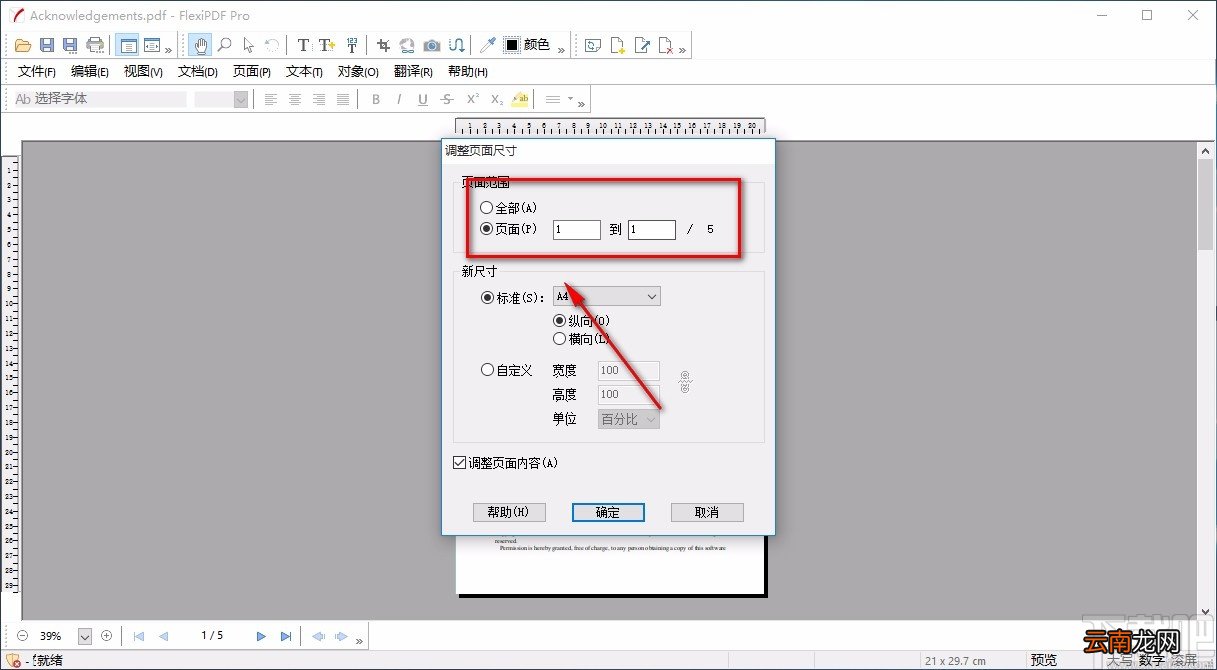Click the rotate page icon
Image resolution: width=1217 pixels, height=670 pixels.
pos(594,45)
